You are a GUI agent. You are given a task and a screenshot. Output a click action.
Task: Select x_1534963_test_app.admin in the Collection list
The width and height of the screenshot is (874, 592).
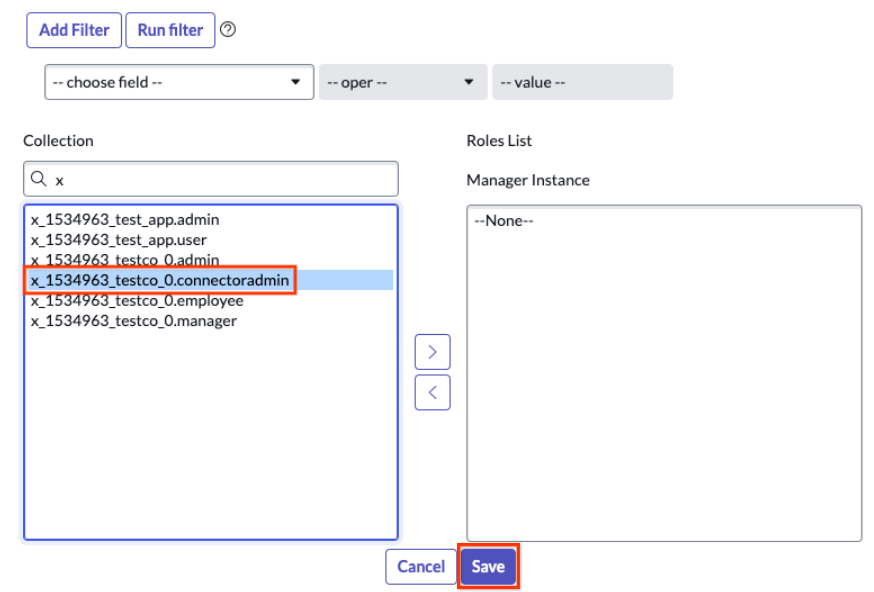coord(125,220)
